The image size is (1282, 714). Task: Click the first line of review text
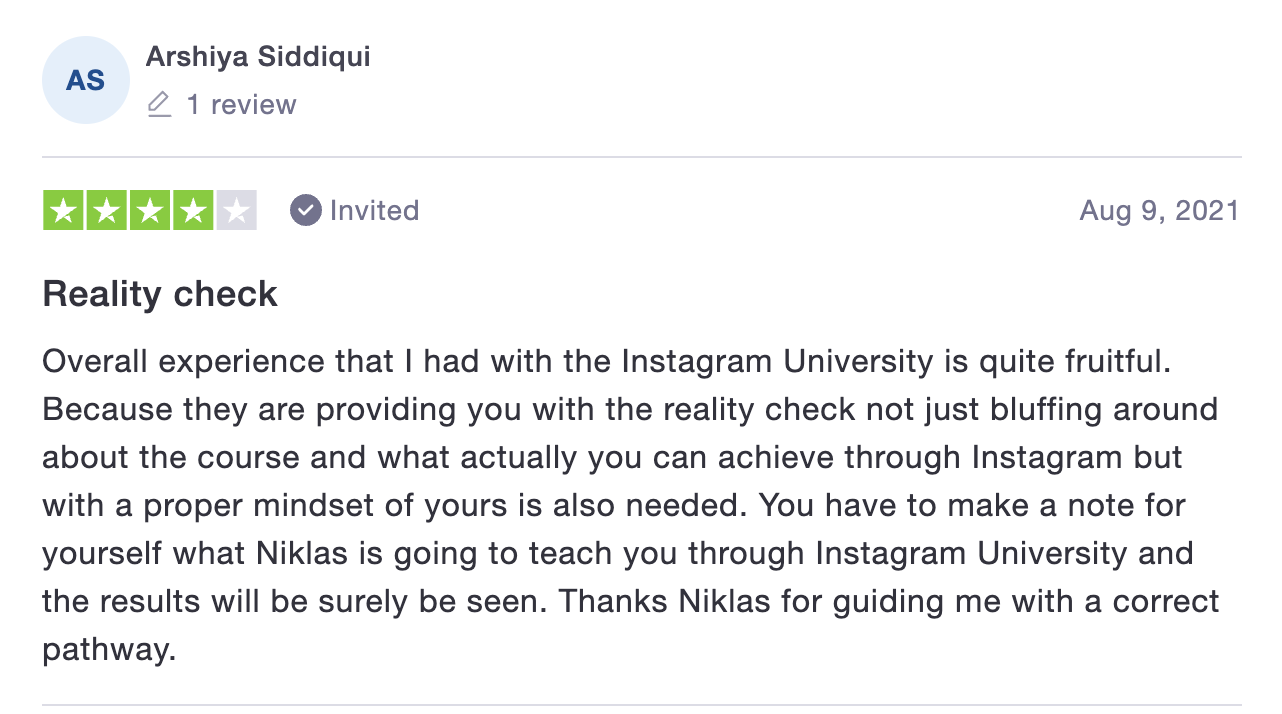(x=606, y=362)
